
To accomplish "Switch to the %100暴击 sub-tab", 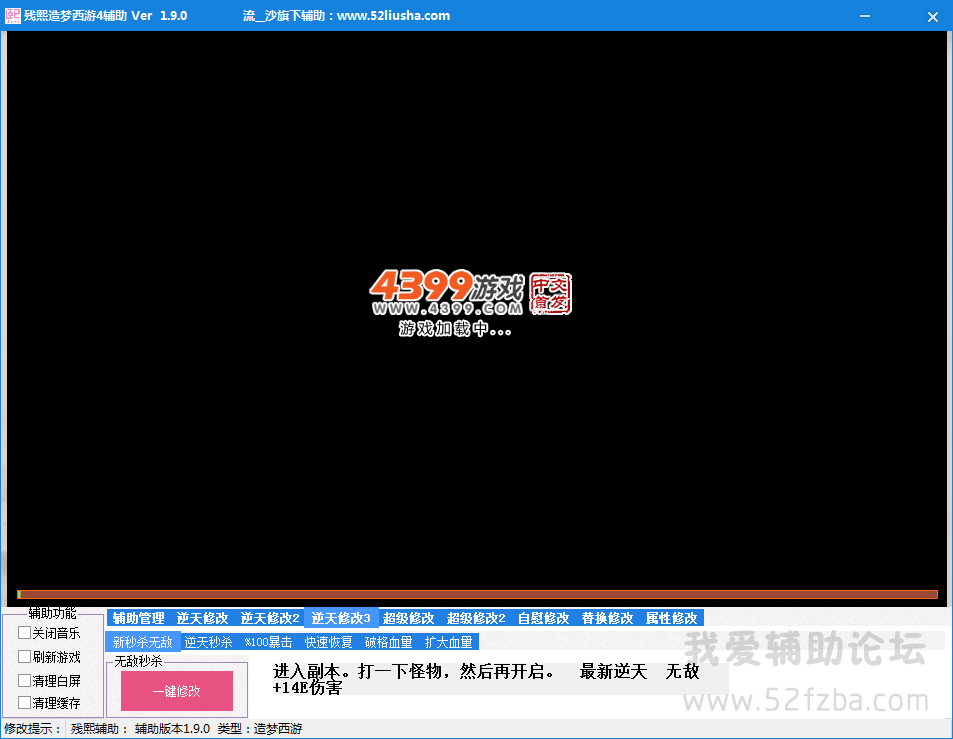I will pos(268,642).
